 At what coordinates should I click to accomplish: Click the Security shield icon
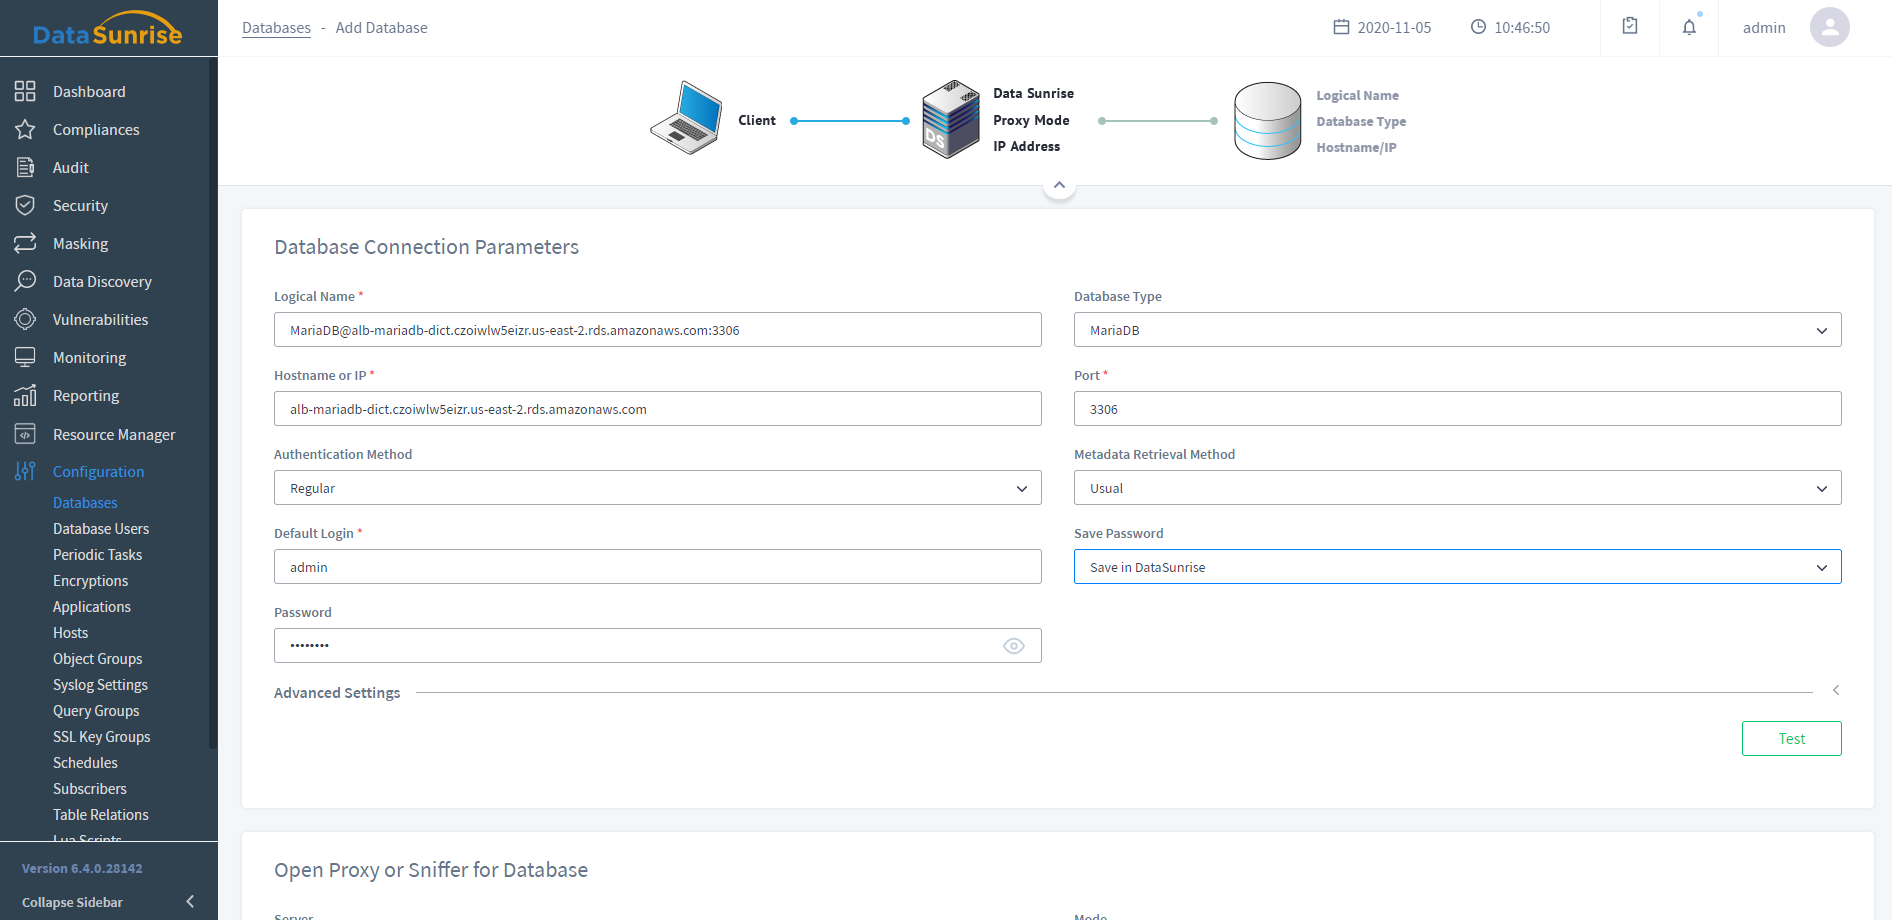tap(25, 206)
